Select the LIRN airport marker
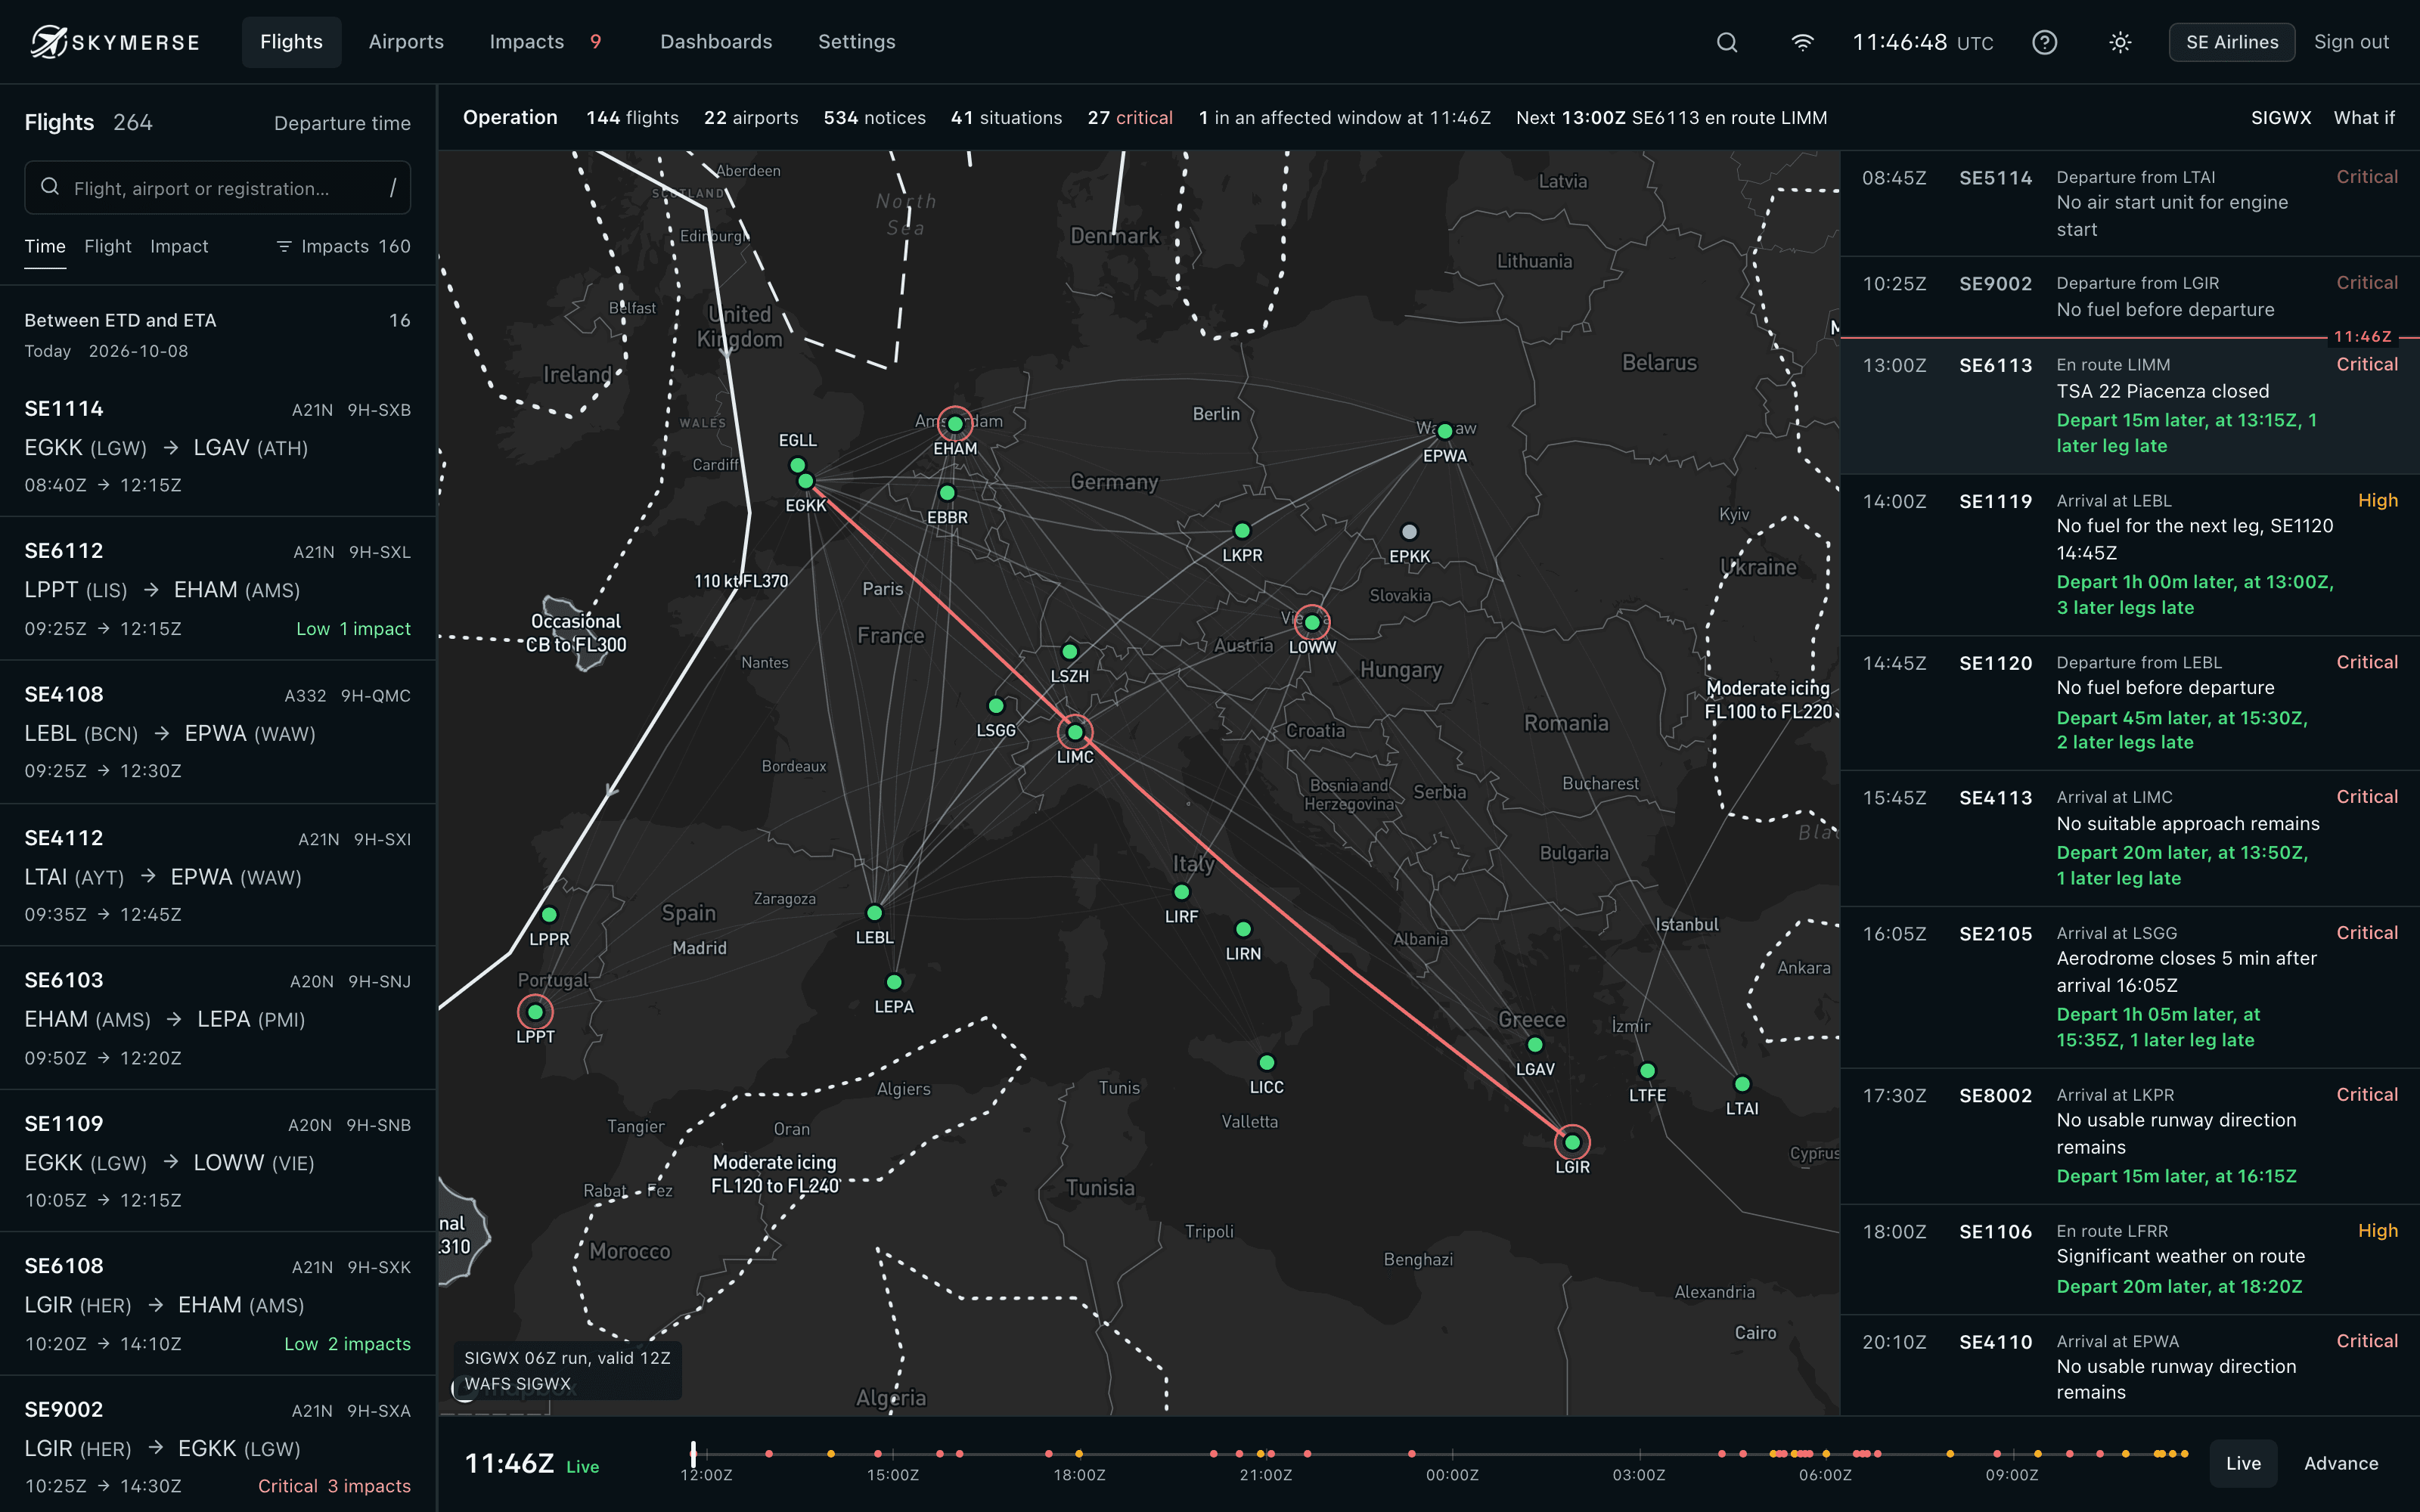 pos(1243,929)
